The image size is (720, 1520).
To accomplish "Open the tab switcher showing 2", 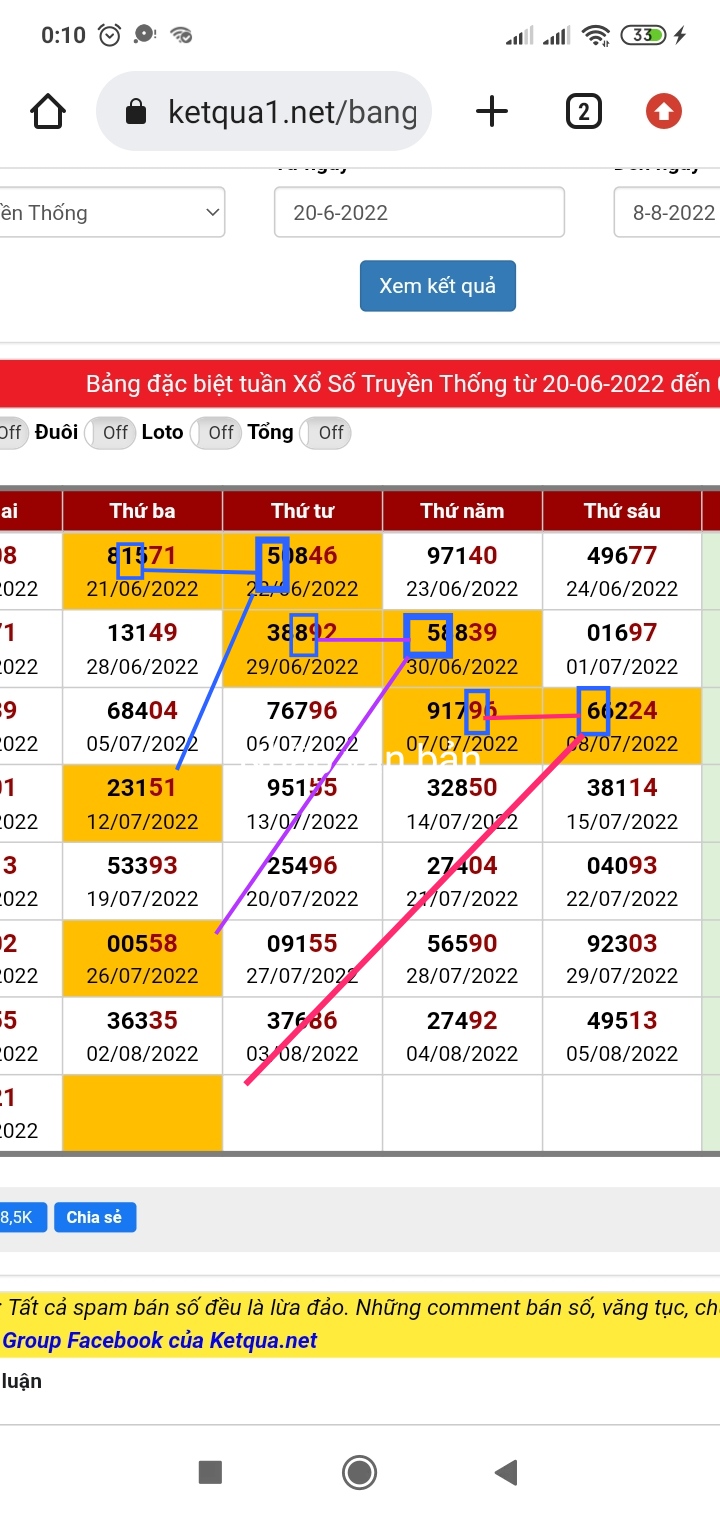I will (583, 112).
